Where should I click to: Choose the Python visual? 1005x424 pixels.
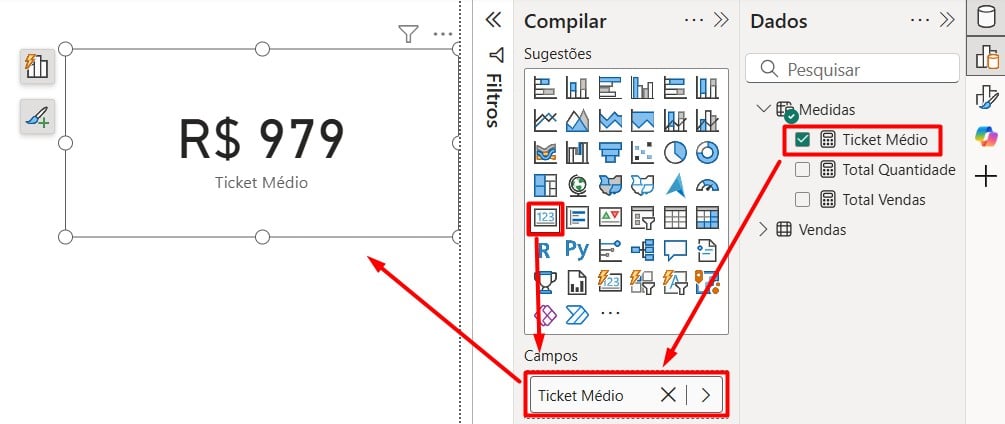tap(577, 250)
